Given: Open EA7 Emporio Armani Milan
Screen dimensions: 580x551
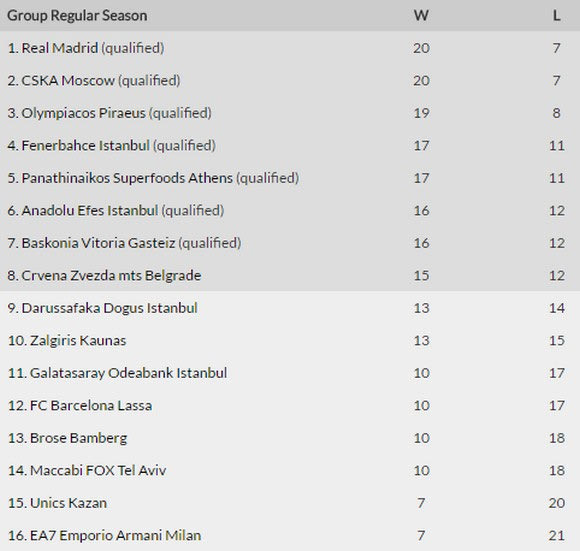Looking at the screenshot, I should pyautogui.click(x=115, y=536).
